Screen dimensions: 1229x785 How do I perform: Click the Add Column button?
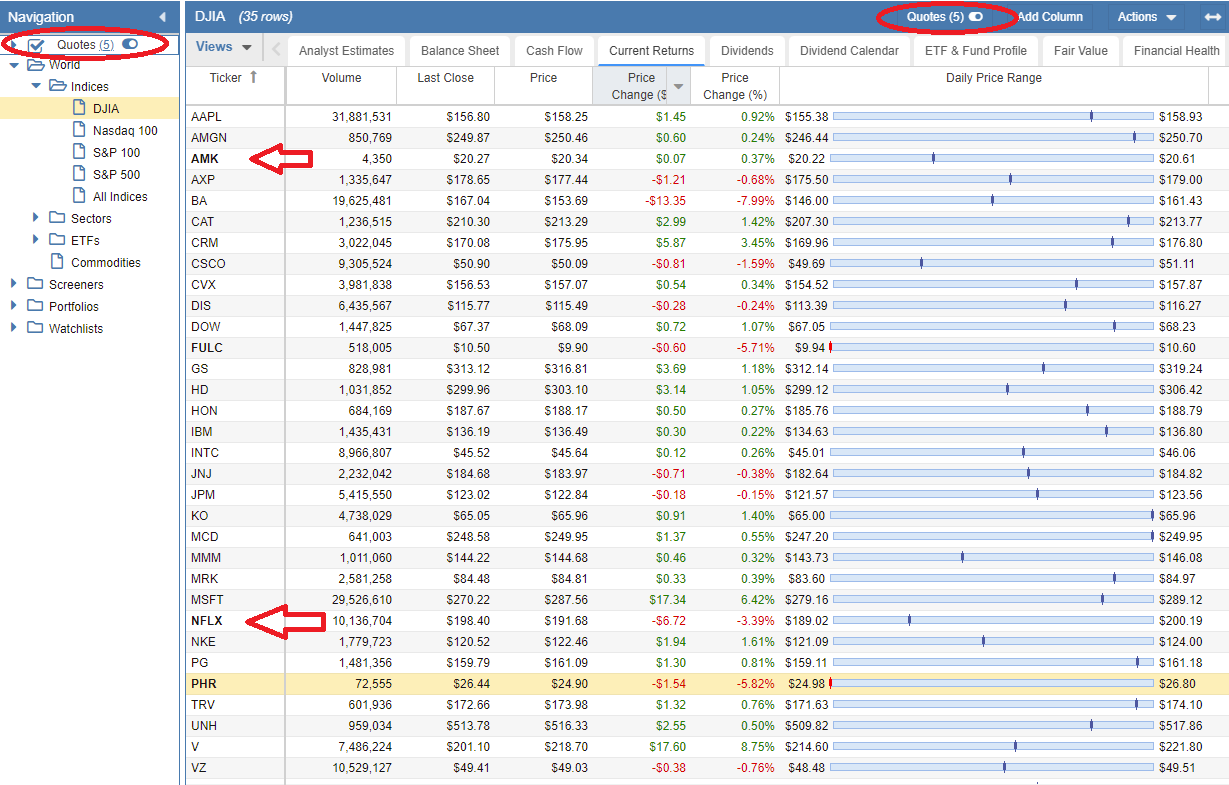click(1050, 17)
